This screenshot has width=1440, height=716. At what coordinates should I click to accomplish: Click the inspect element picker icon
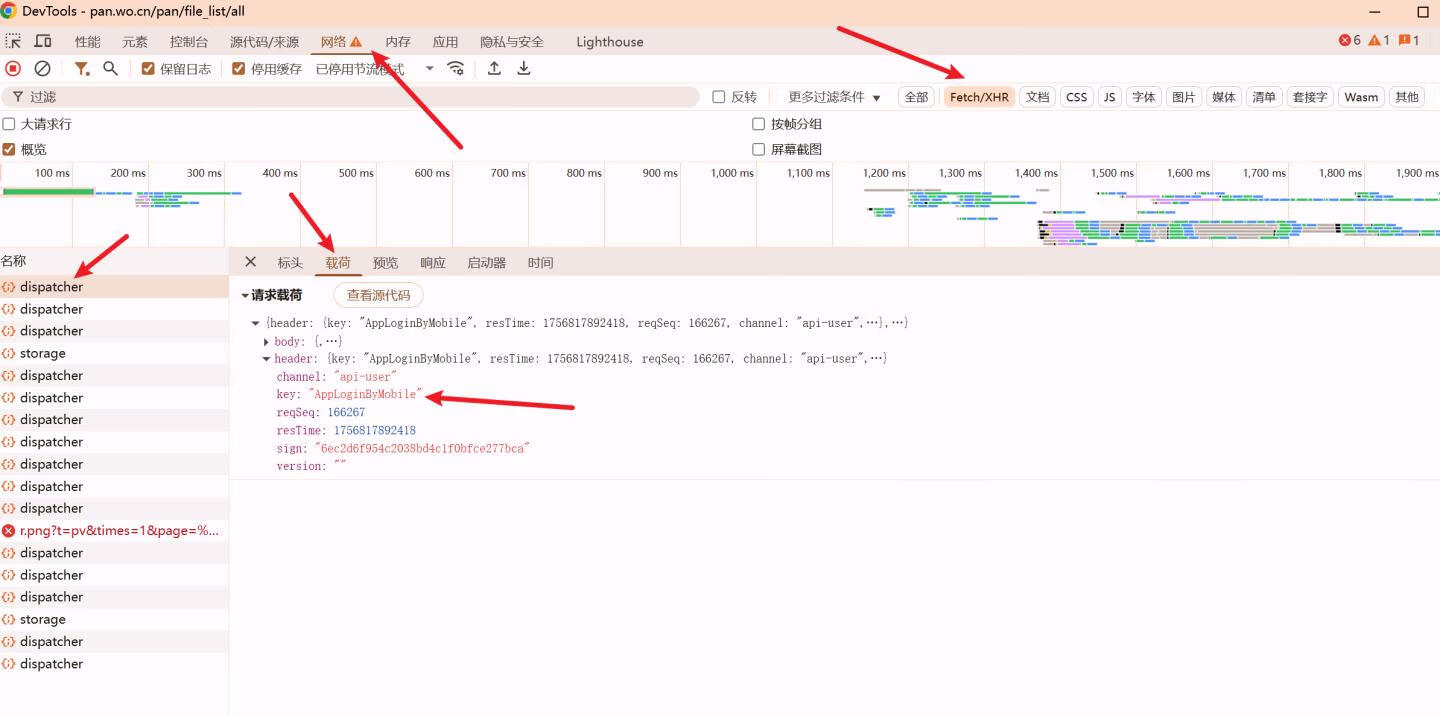coord(13,41)
